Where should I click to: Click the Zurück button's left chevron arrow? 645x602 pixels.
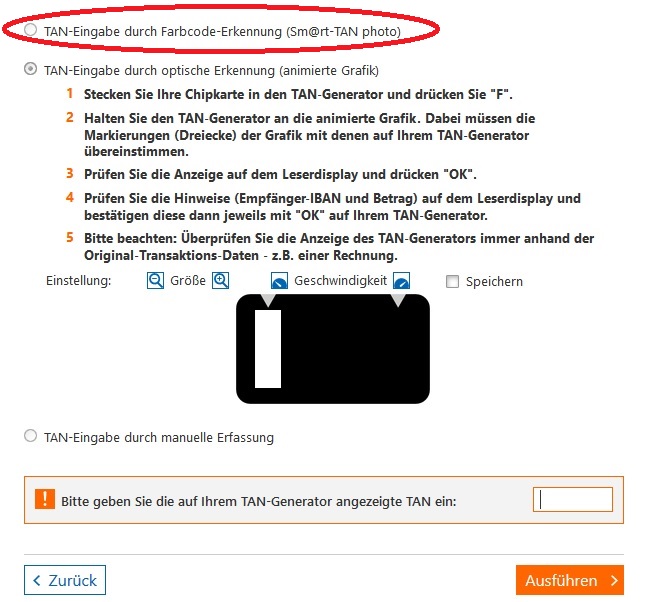37,581
